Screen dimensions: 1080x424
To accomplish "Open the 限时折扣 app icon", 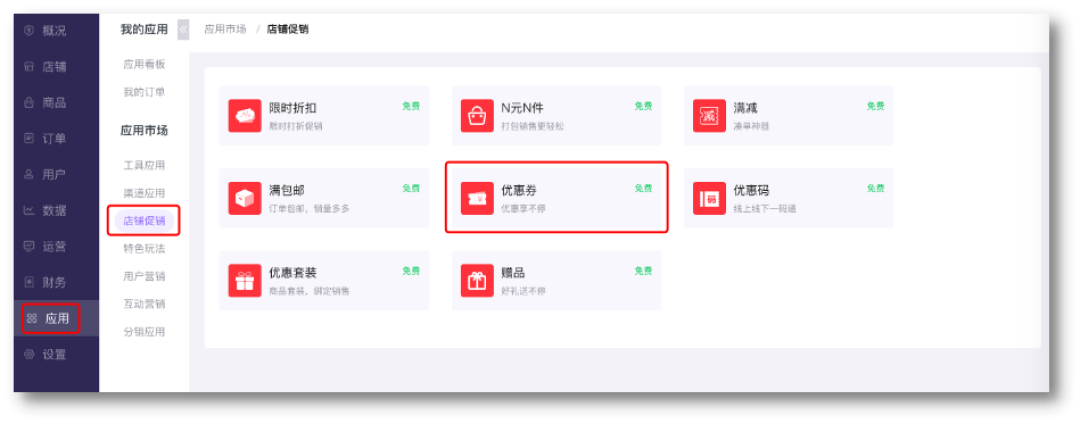I will (245, 116).
